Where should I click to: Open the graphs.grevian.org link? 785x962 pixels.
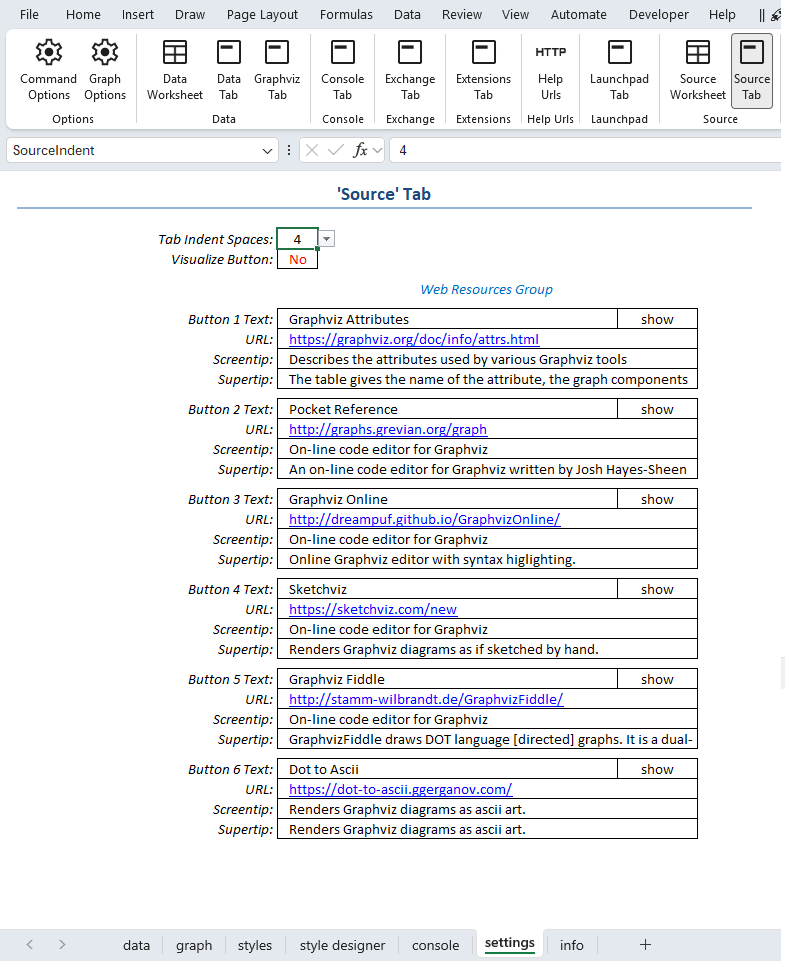pyautogui.click(x=388, y=429)
